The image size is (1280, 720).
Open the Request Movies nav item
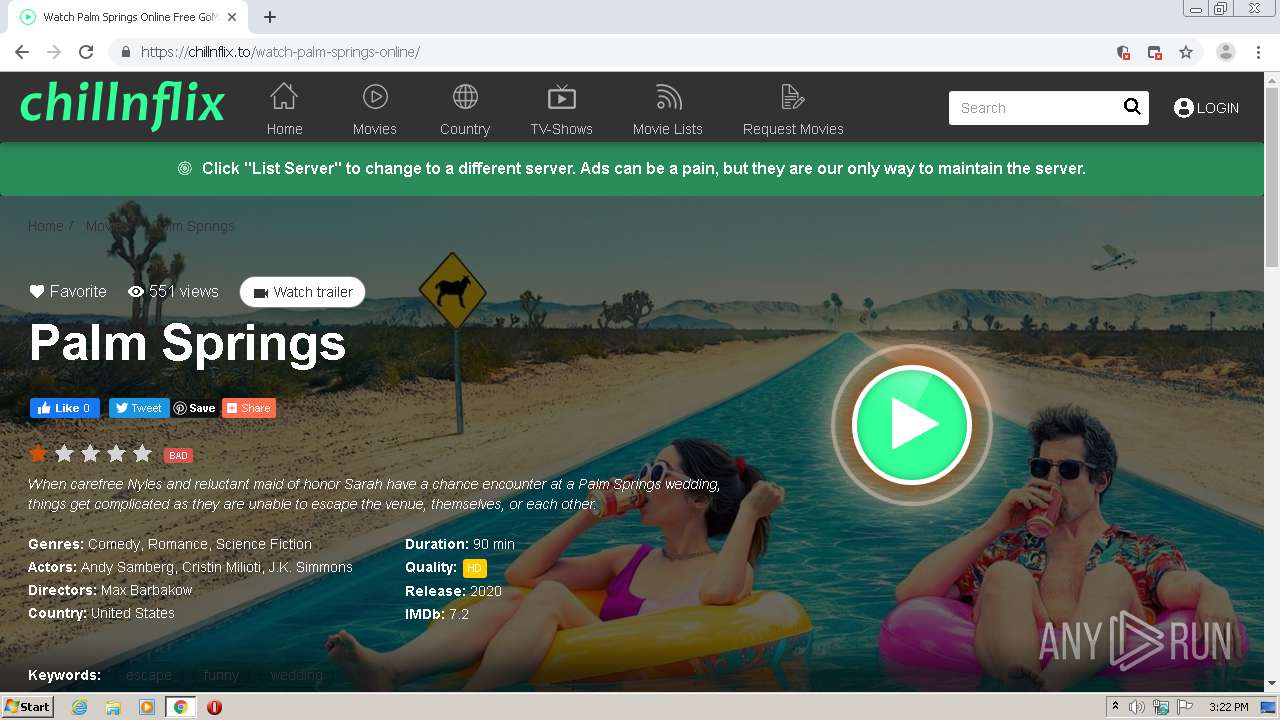point(793,109)
